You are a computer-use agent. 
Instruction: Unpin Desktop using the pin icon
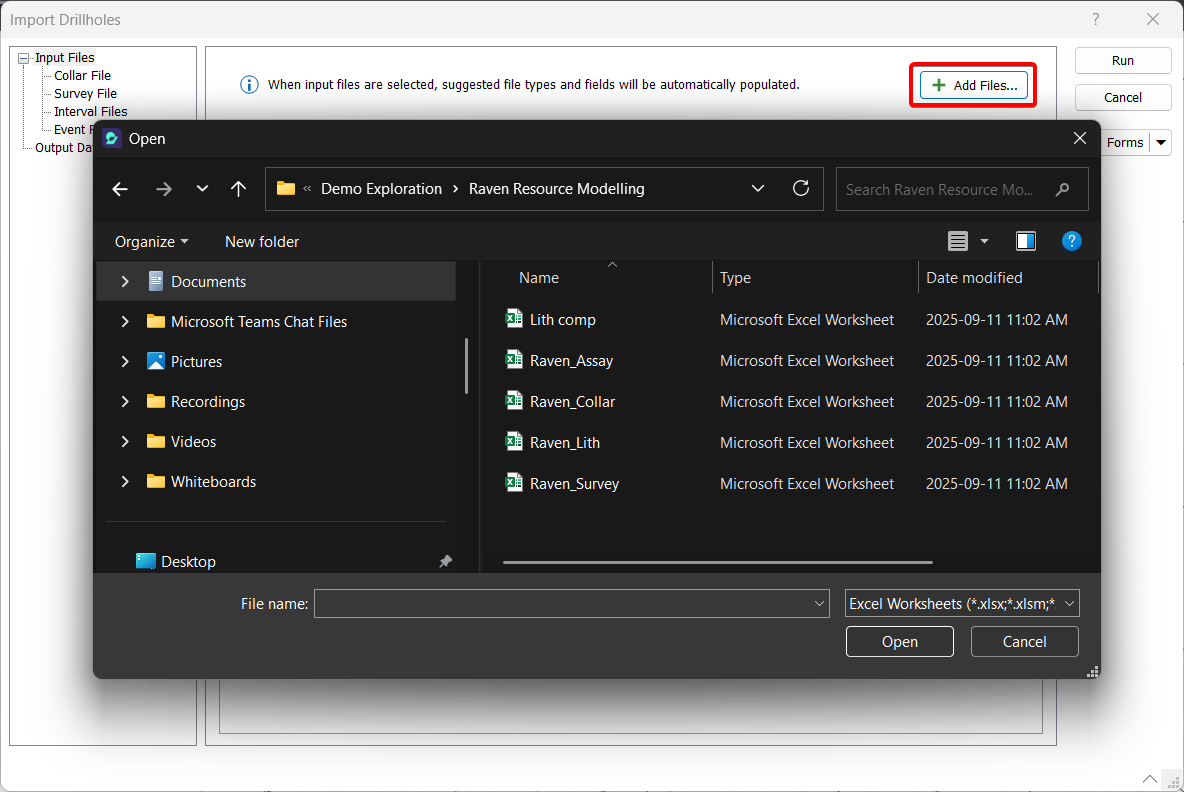pyautogui.click(x=446, y=562)
